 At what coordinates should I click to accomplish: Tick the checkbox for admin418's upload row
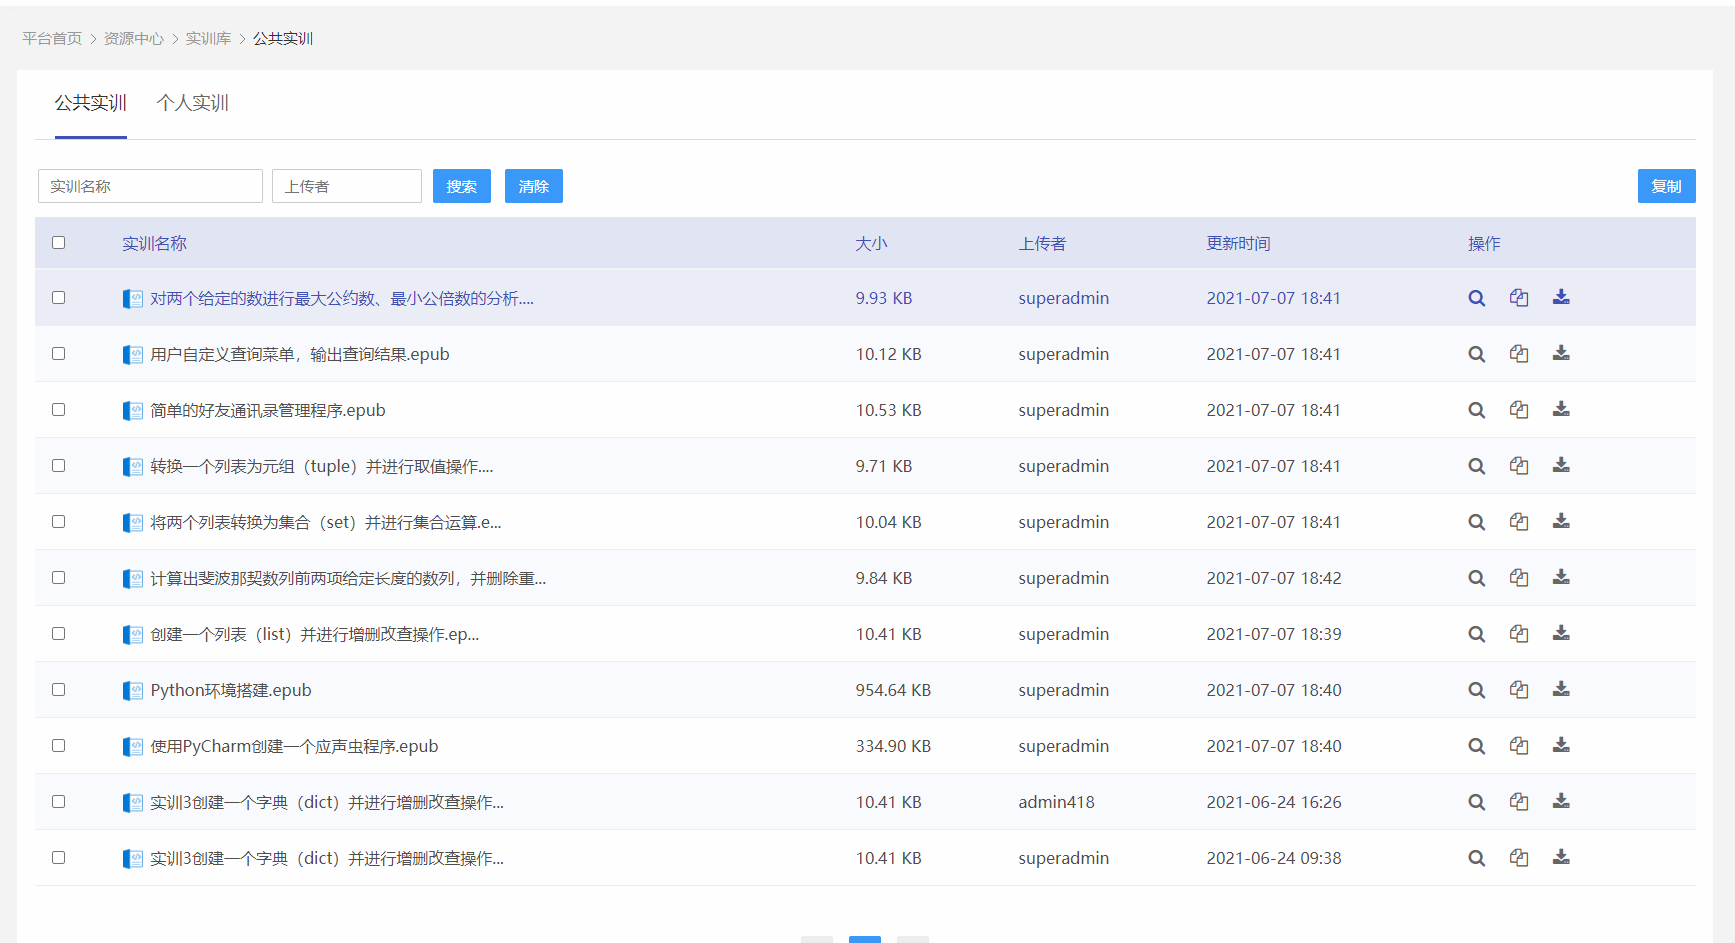[58, 801]
